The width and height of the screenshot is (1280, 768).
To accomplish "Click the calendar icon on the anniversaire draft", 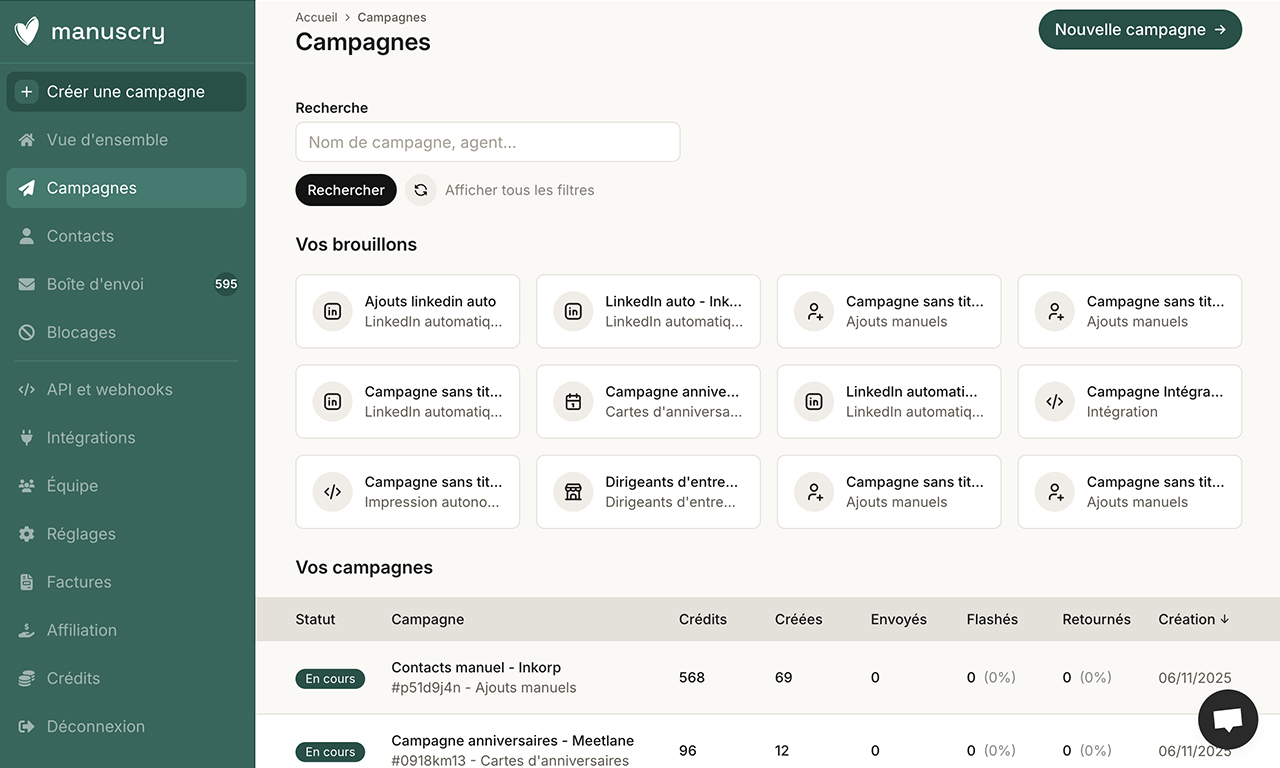I will click(x=572, y=401).
